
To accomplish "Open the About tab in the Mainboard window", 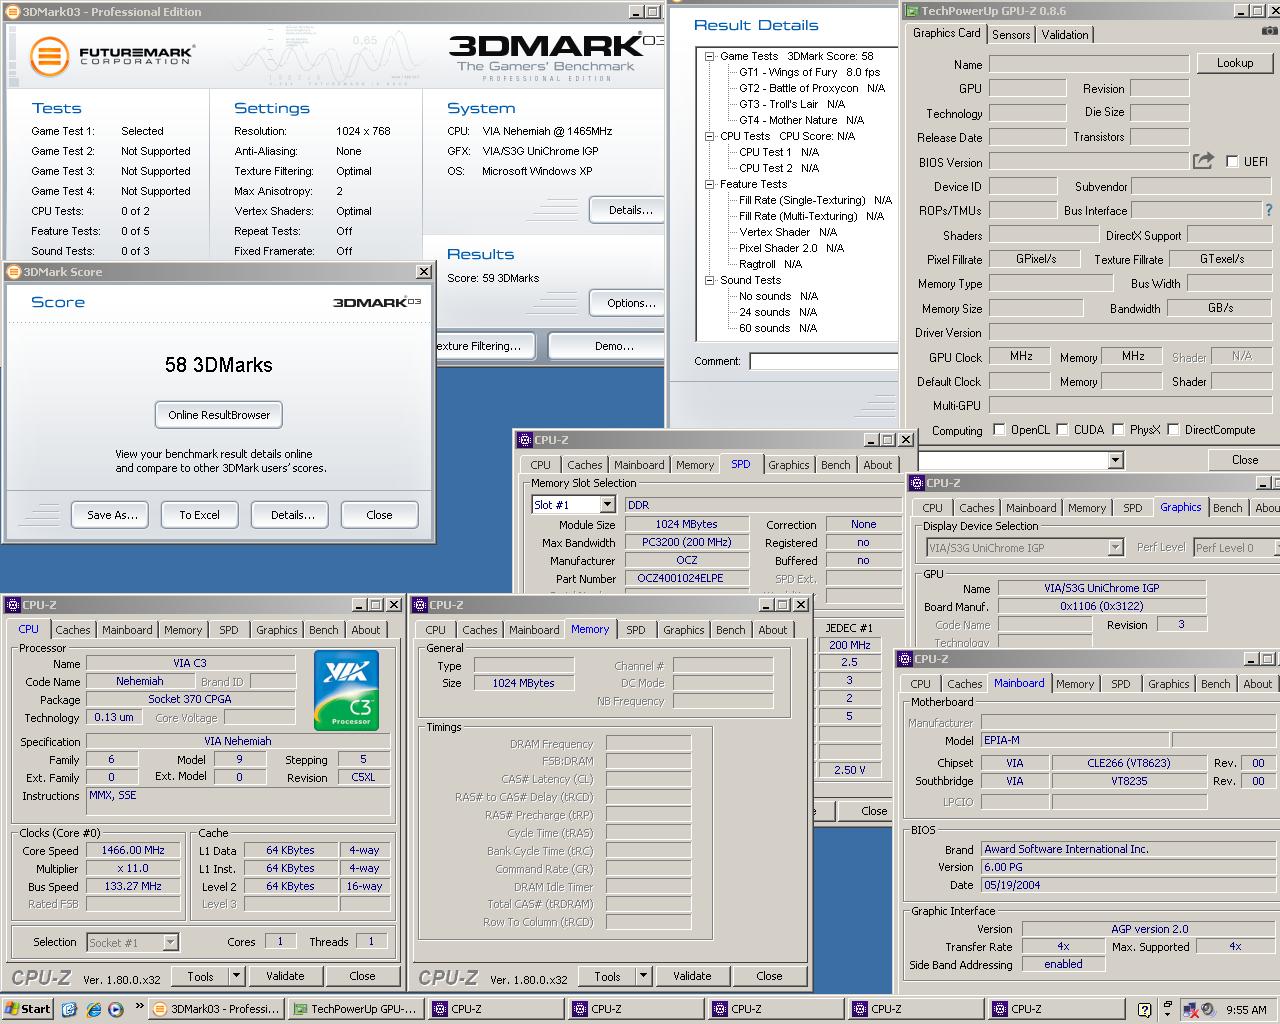I will tap(1258, 684).
